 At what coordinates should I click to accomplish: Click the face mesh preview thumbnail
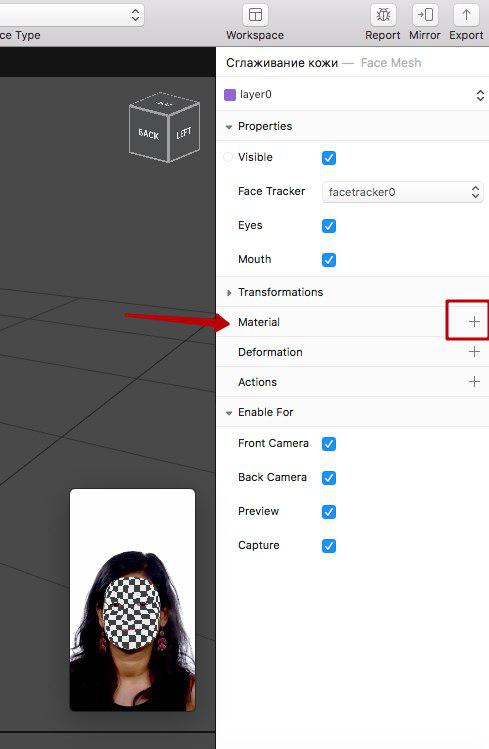132,599
